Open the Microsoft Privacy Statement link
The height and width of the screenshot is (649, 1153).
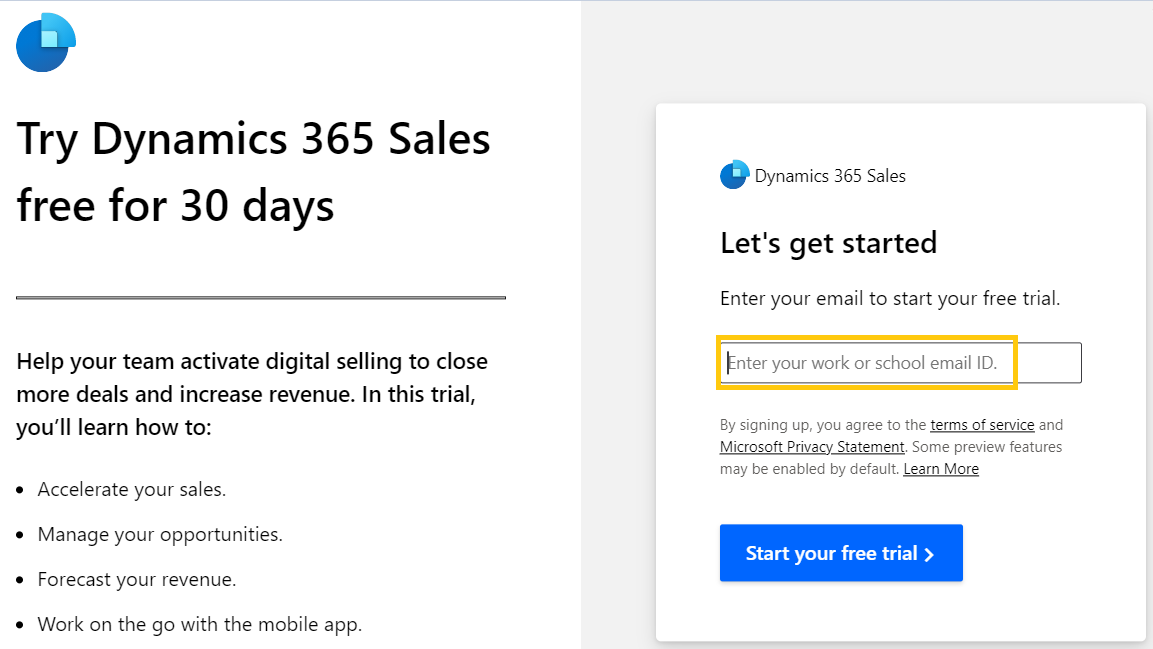point(812,447)
